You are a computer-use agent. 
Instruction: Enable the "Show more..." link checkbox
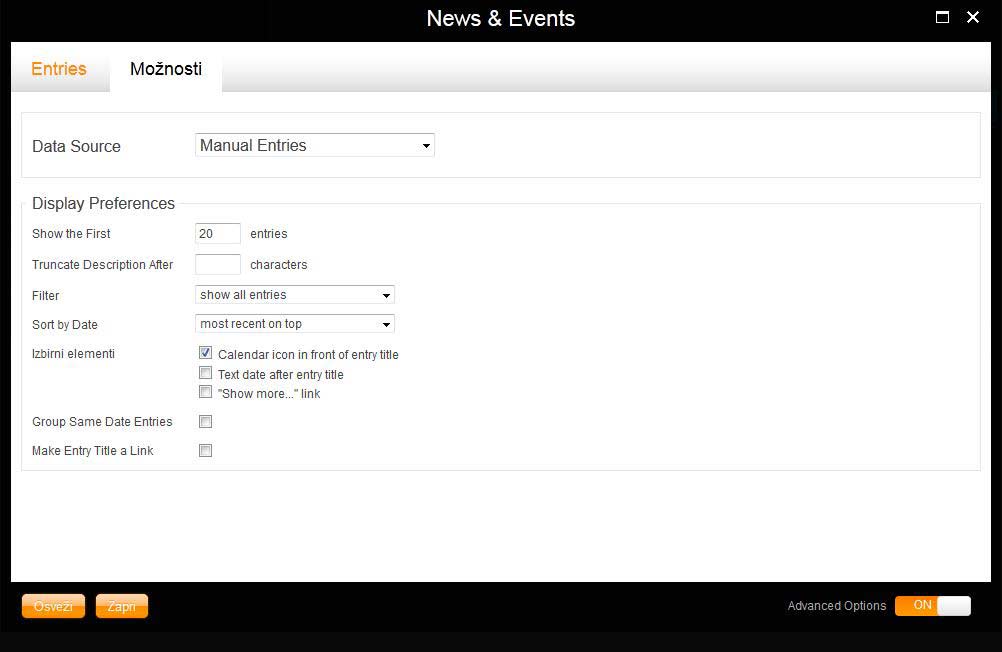[205, 392]
